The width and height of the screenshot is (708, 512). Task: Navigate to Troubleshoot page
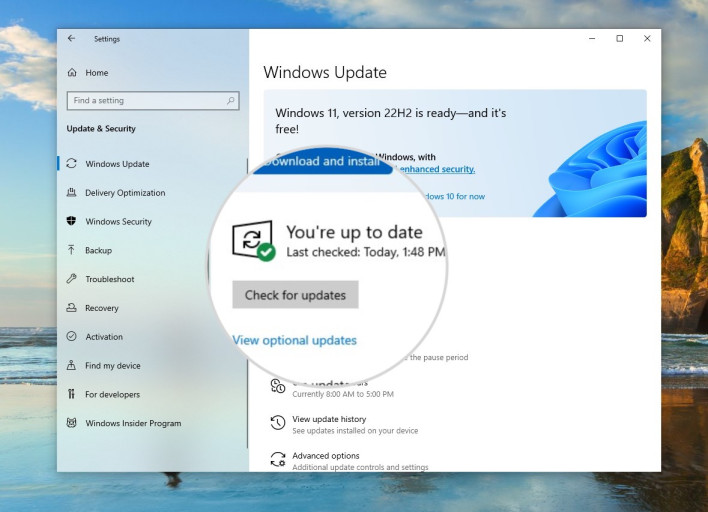click(x=152, y=279)
